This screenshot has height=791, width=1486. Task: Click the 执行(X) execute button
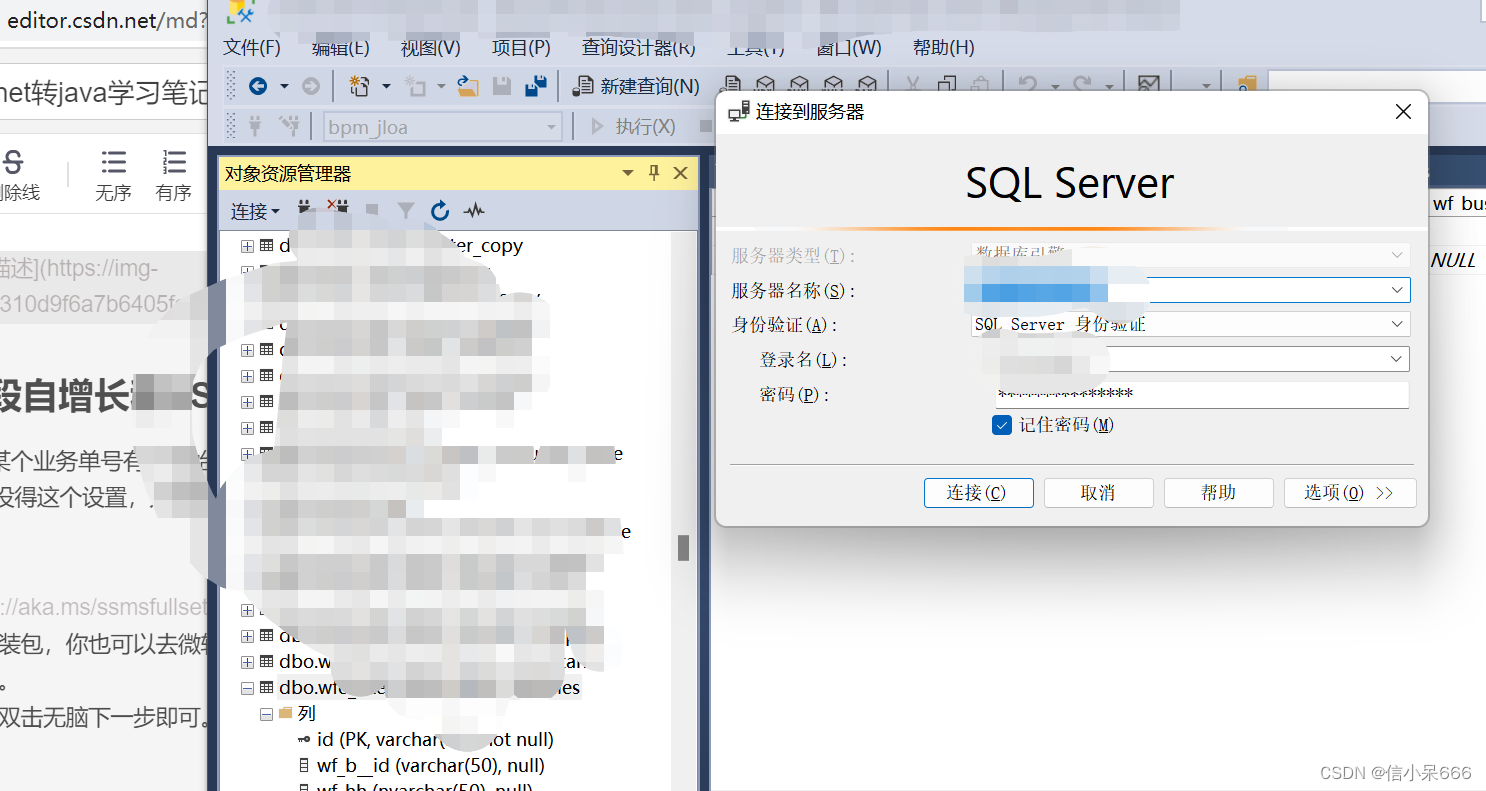click(633, 127)
